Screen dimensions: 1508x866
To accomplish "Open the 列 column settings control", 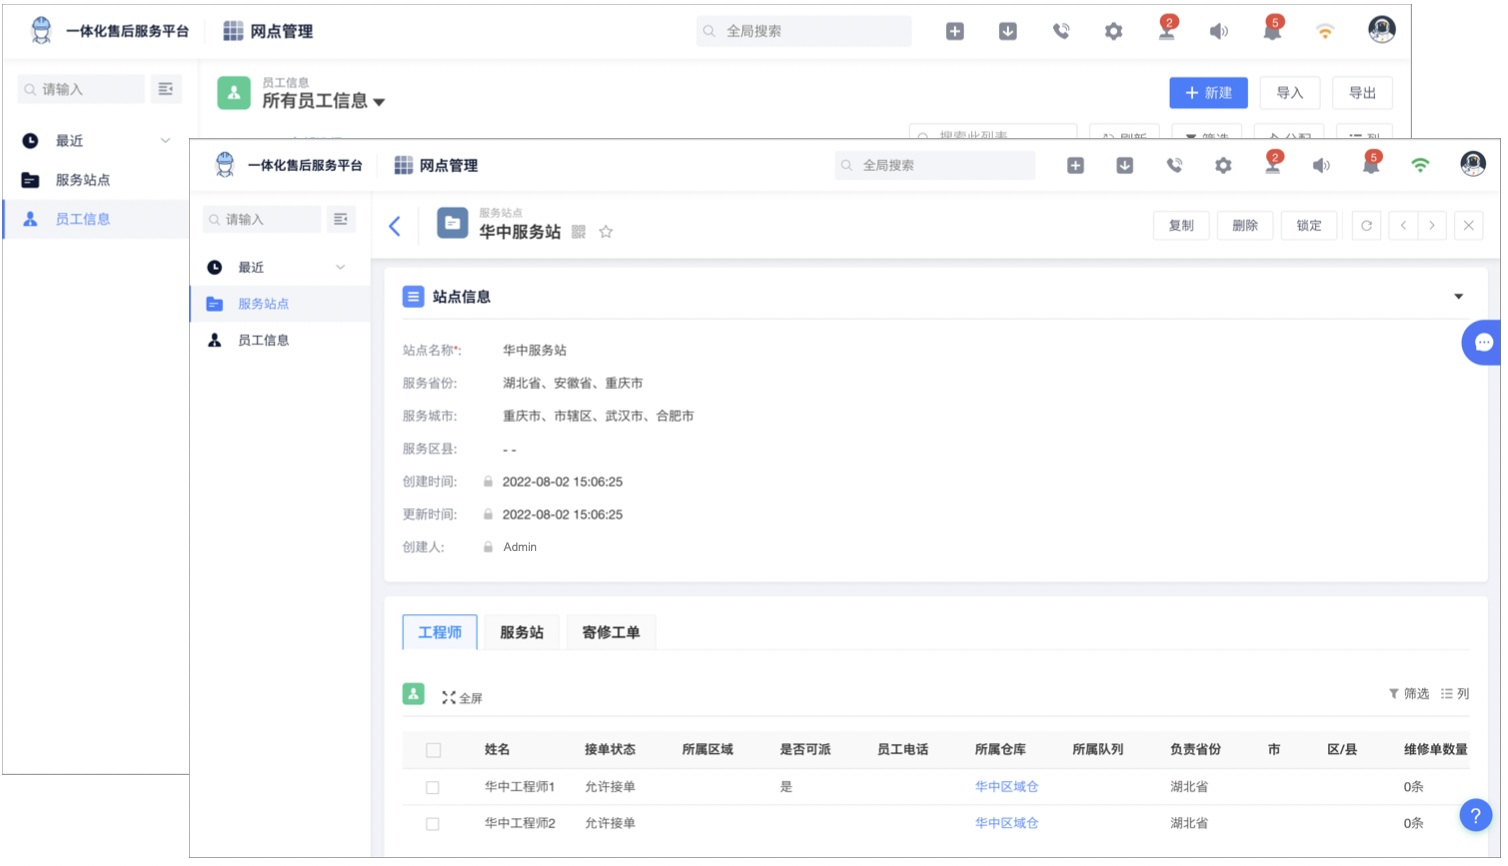I will click(1455, 693).
